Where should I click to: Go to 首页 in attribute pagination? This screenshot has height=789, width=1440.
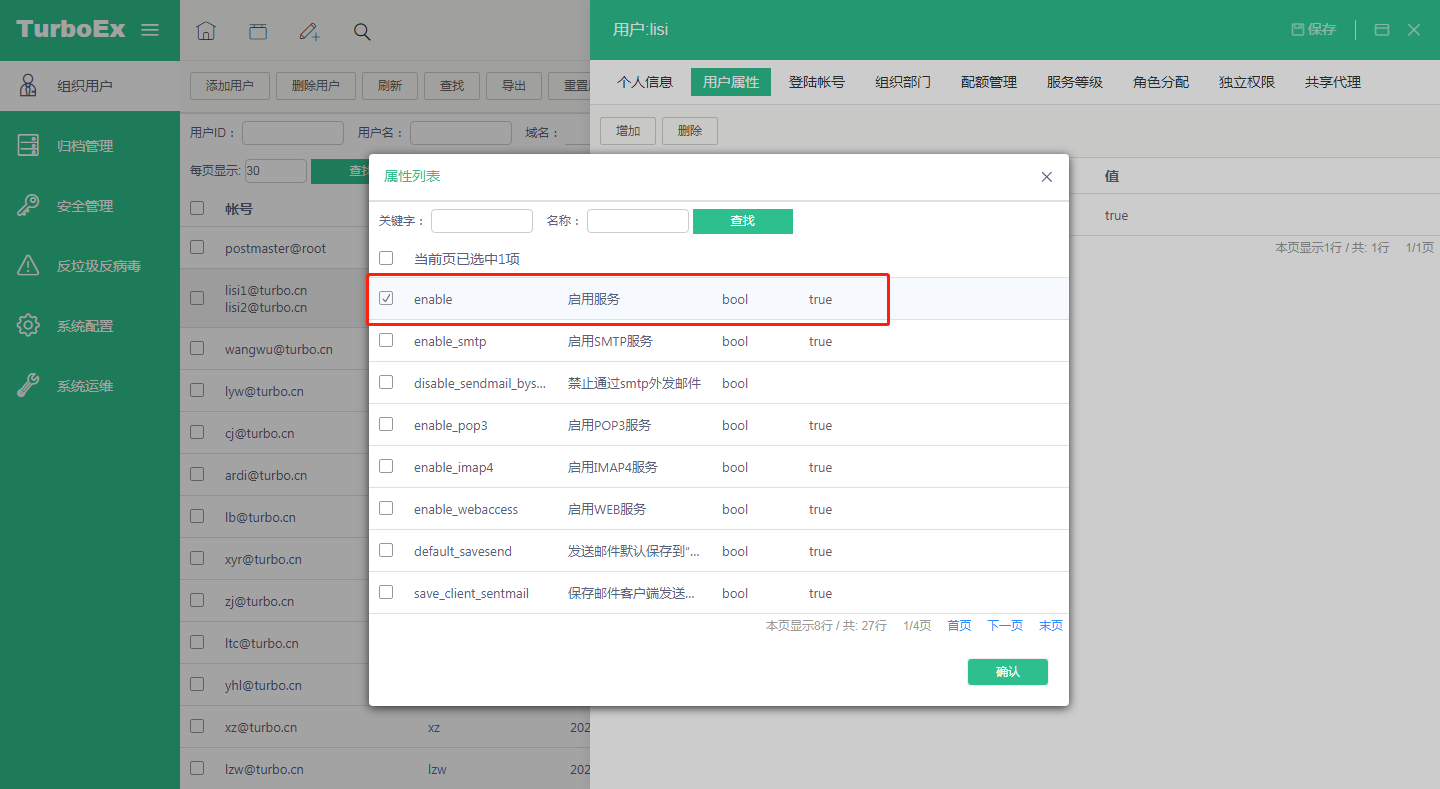point(959,626)
